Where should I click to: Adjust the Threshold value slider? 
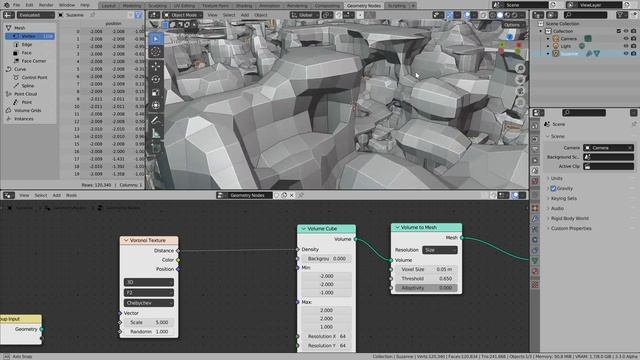click(x=426, y=279)
